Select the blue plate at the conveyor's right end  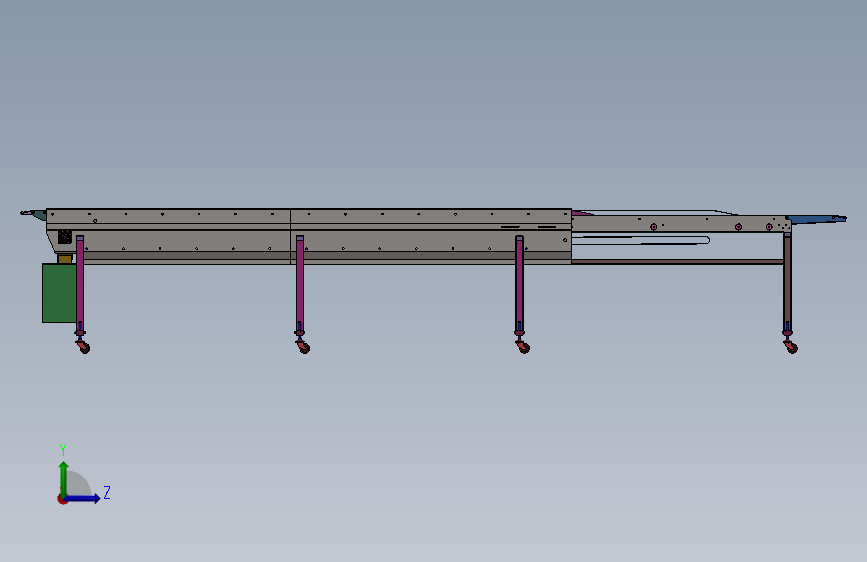click(x=816, y=220)
